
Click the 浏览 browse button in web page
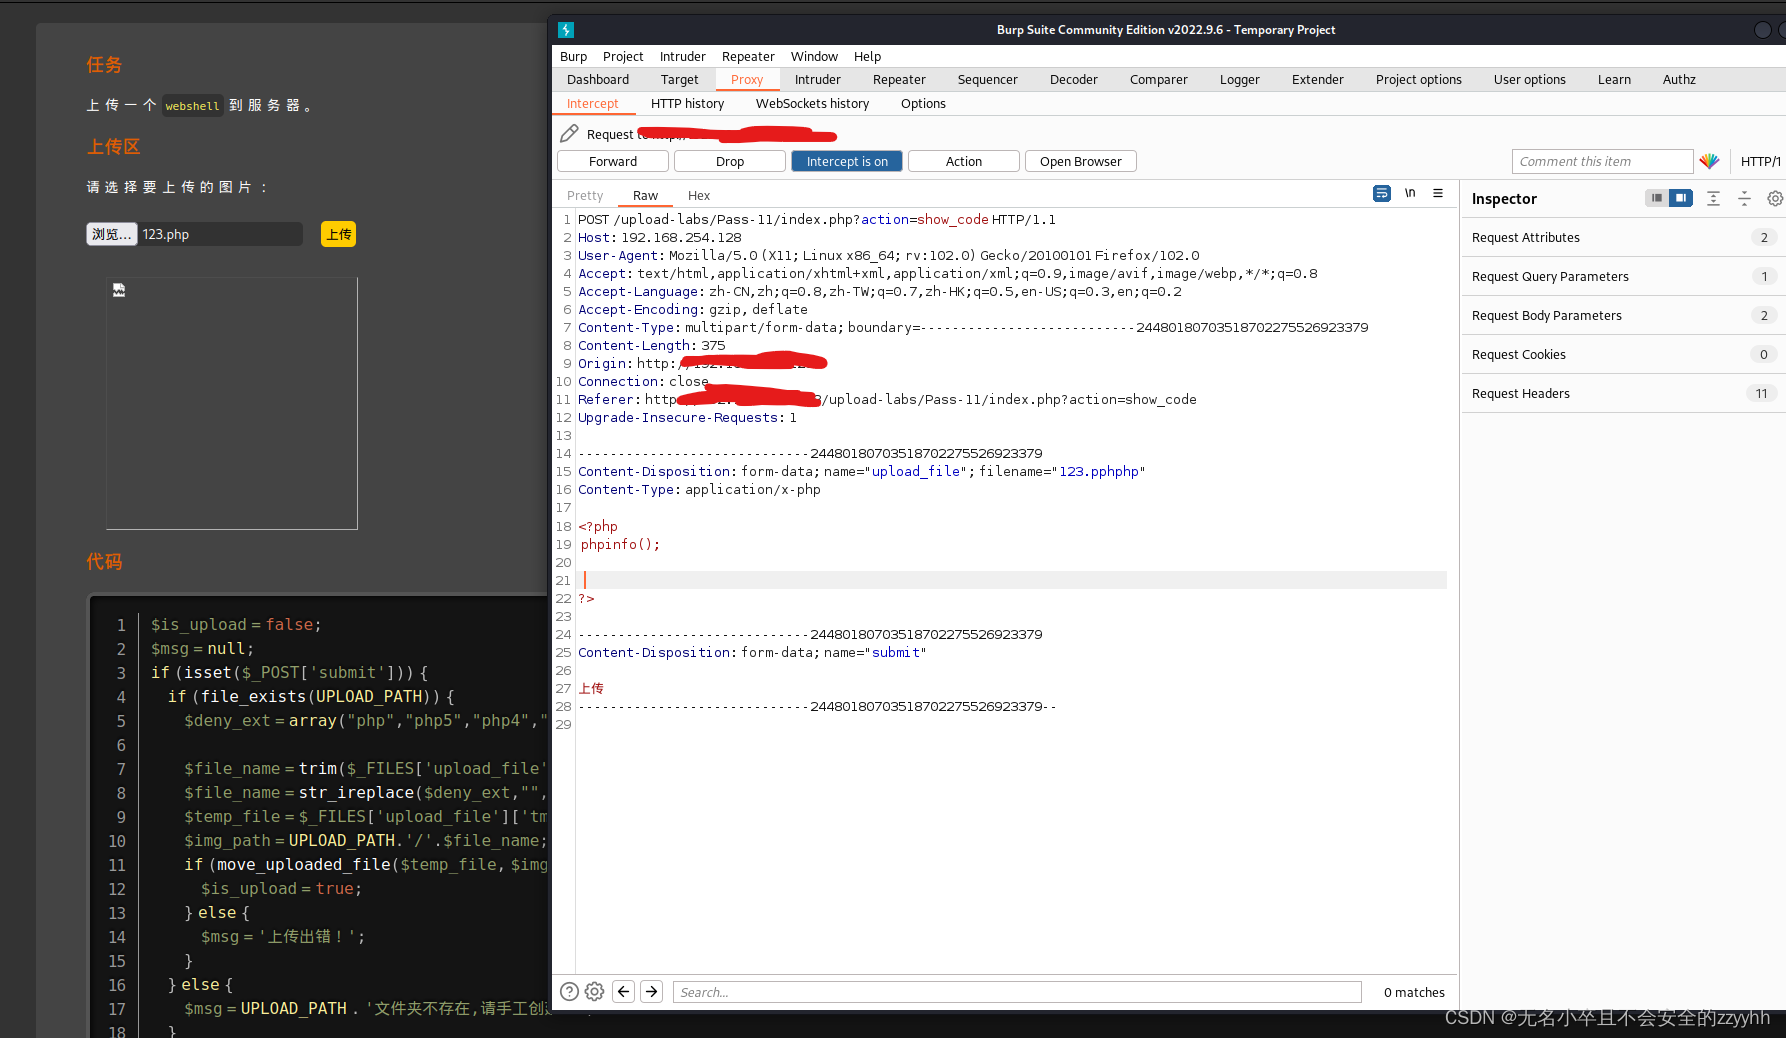(x=111, y=234)
